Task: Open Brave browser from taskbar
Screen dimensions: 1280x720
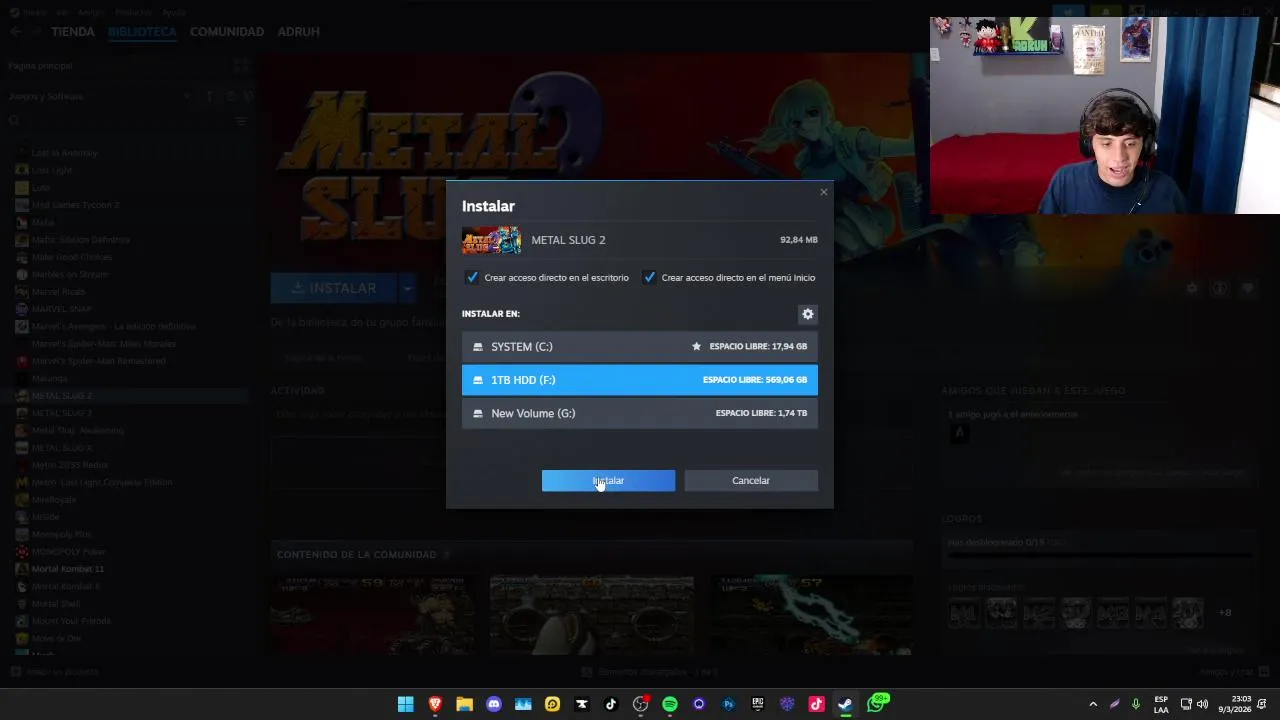Action: point(435,704)
